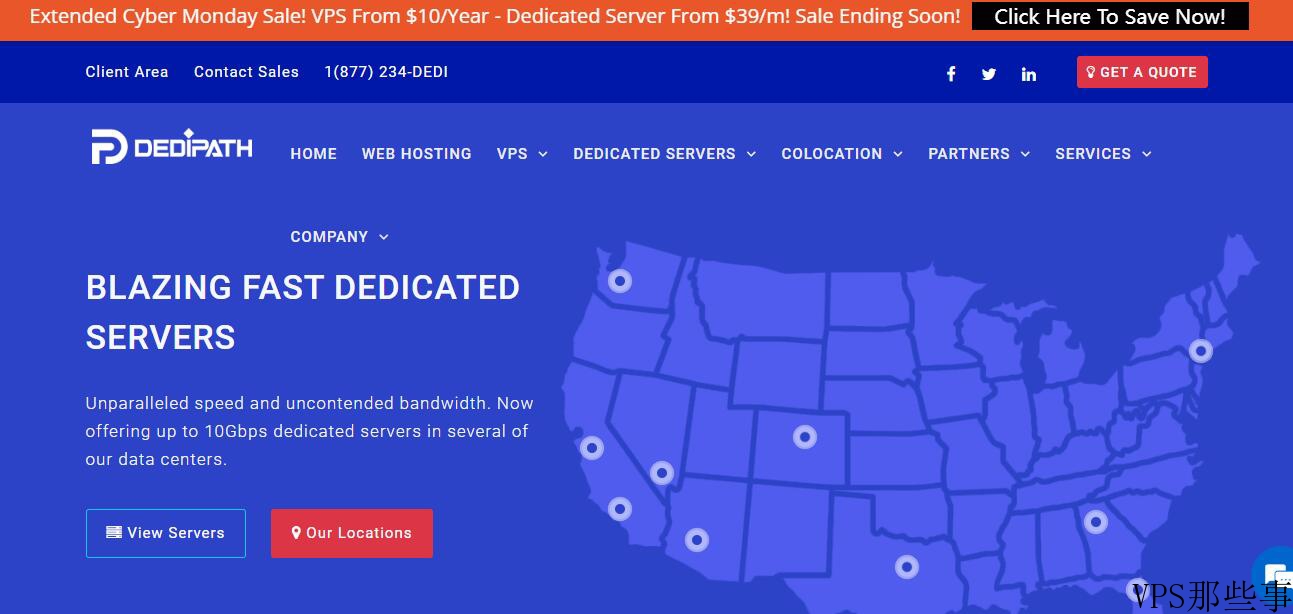
Task: Expand the Company dropdown menu
Action: pyautogui.click(x=339, y=237)
